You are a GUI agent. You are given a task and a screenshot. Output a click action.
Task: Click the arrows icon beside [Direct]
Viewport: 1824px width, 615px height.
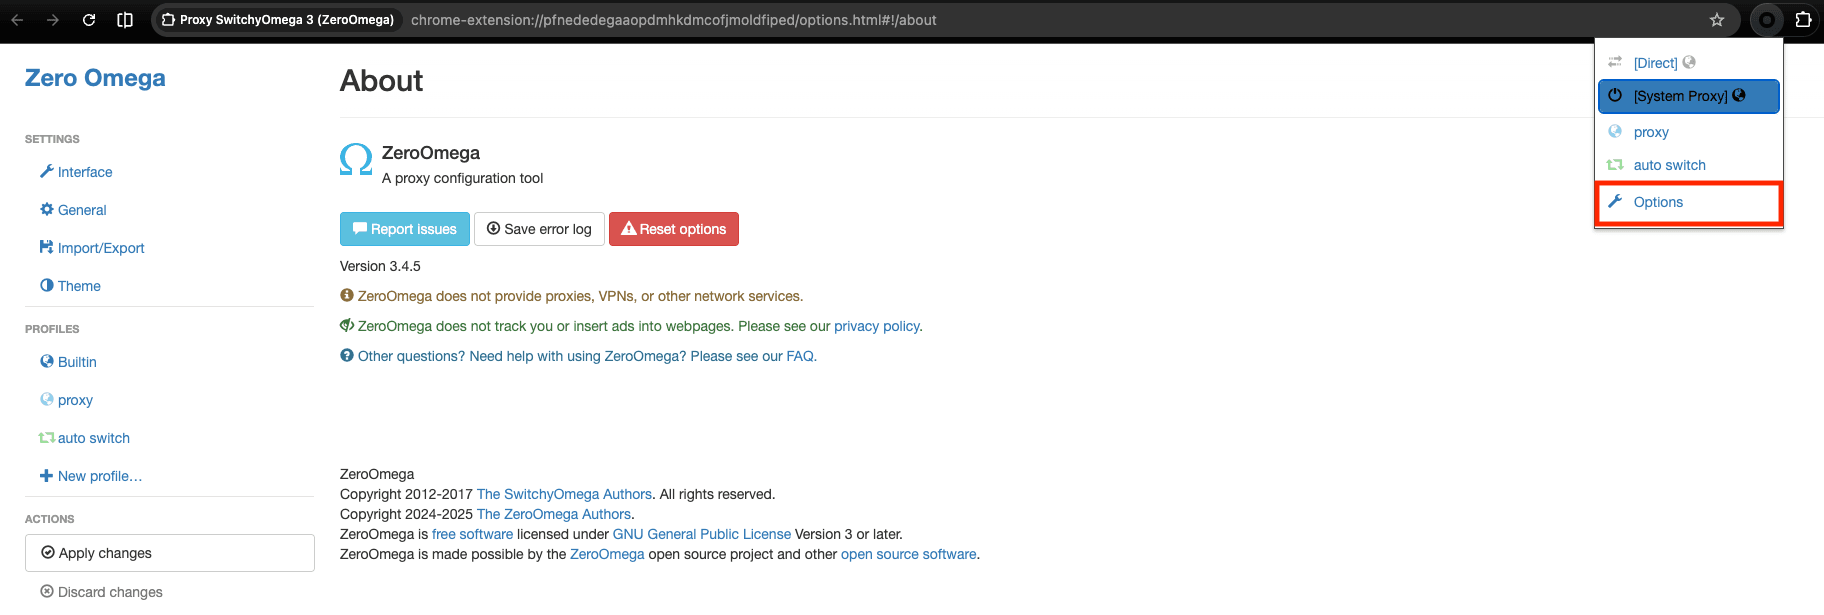point(1615,62)
